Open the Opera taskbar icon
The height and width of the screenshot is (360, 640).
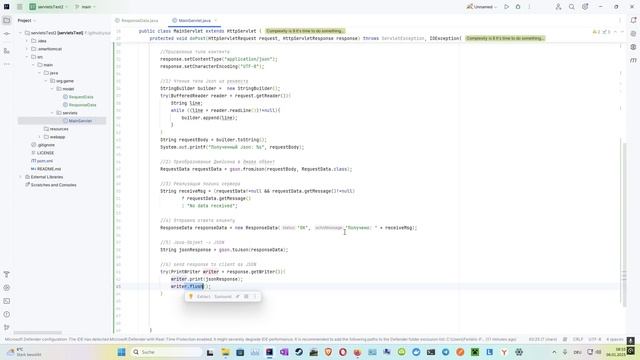point(343,352)
